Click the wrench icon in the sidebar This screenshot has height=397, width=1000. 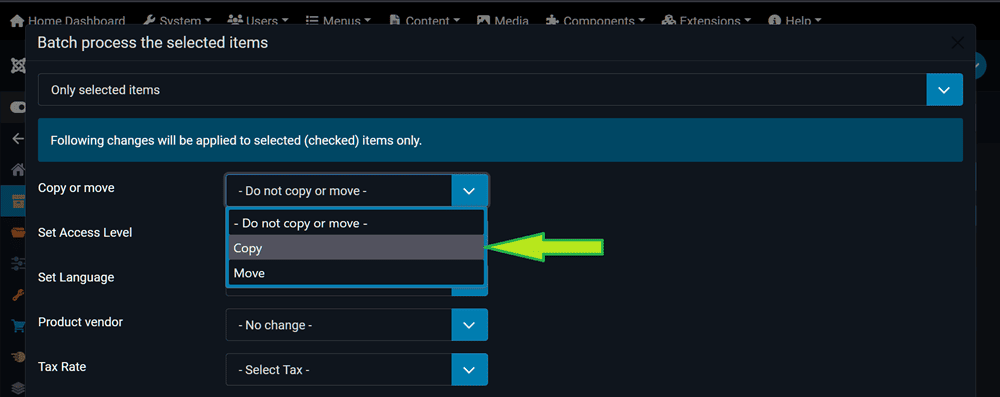click(18, 295)
